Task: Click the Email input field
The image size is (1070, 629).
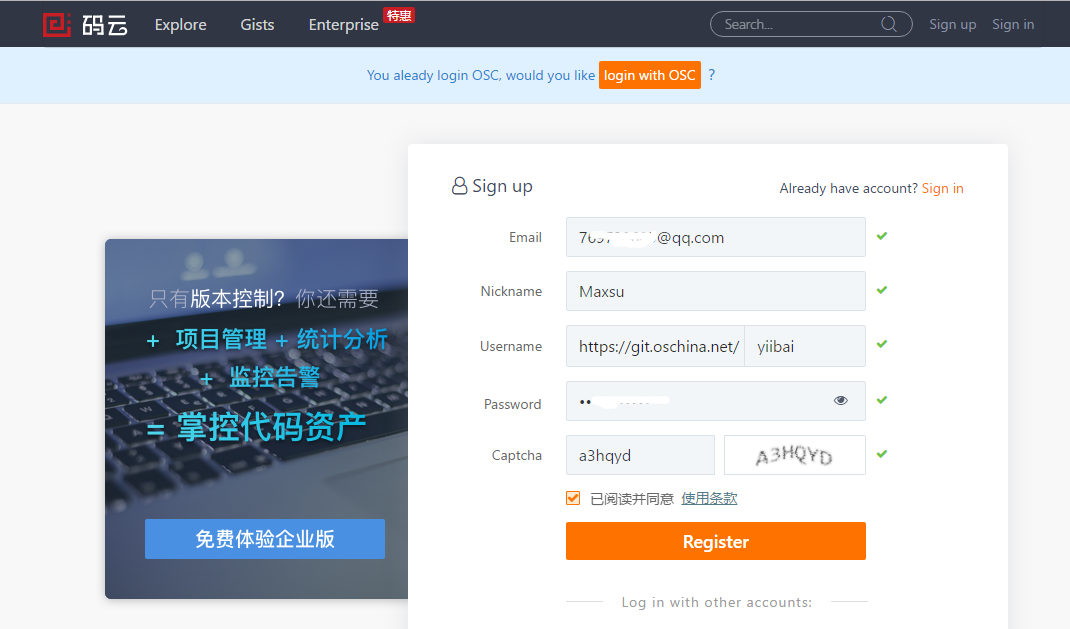Action: (x=716, y=237)
